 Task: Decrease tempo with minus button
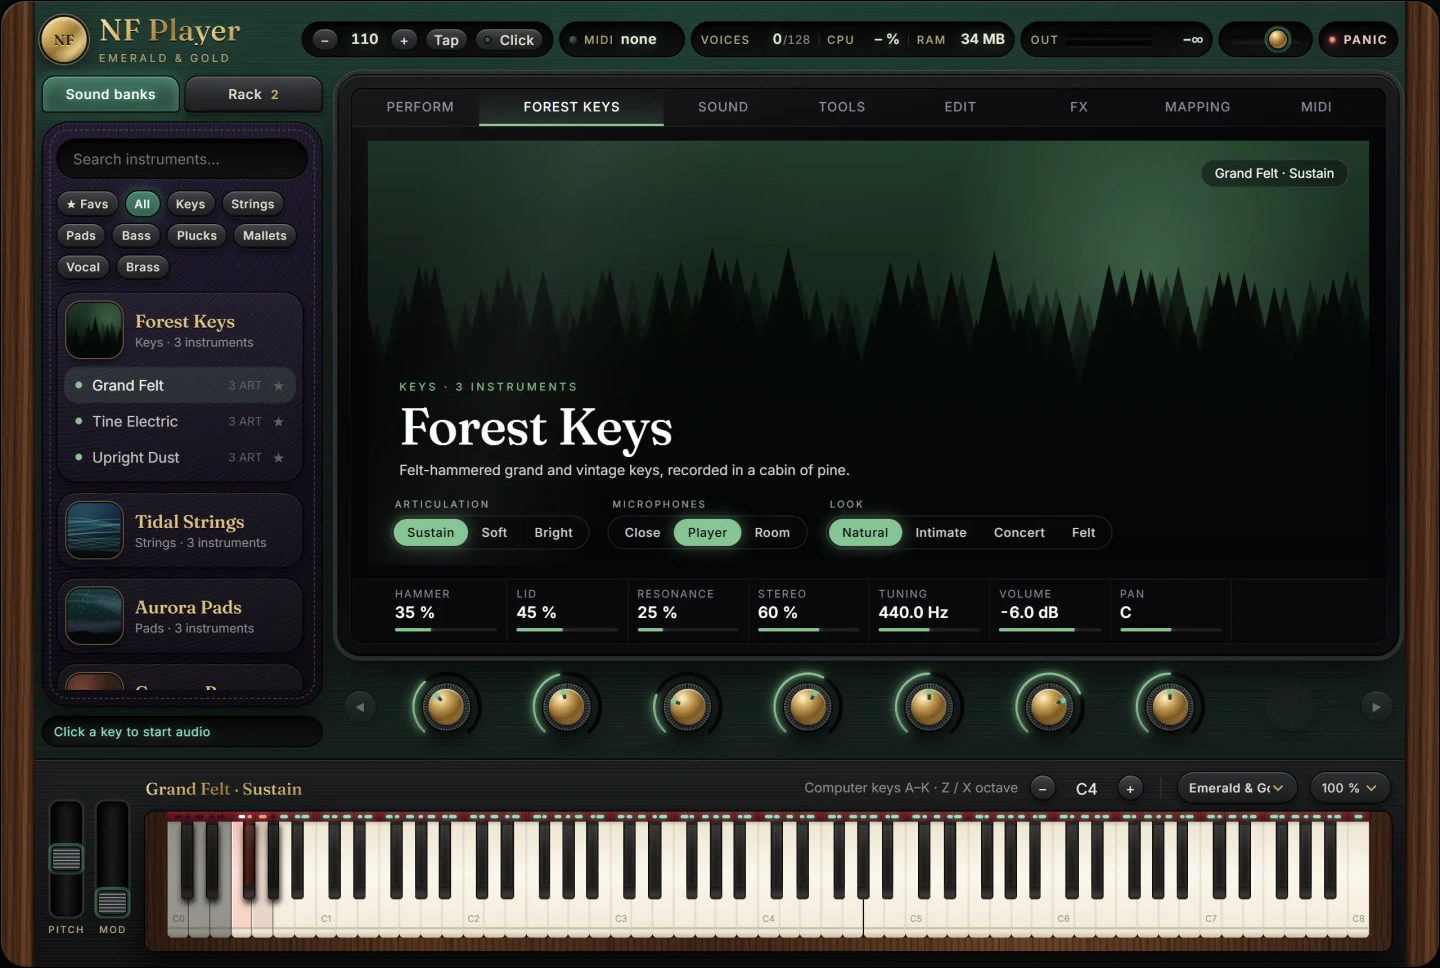pos(325,40)
